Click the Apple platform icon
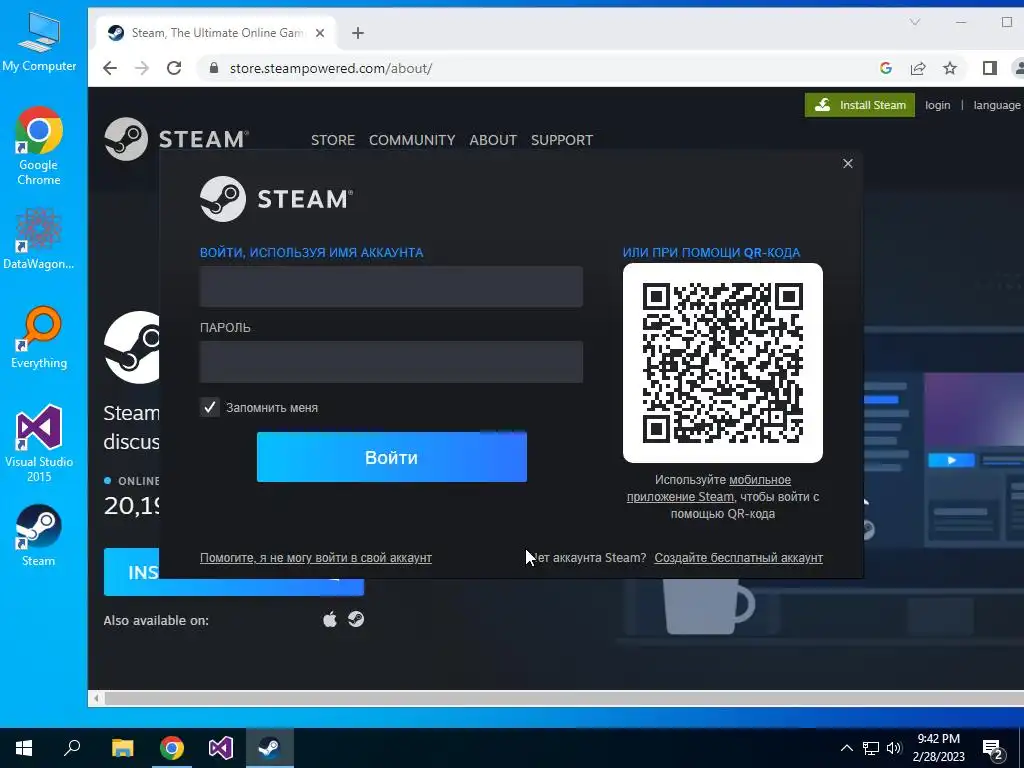This screenshot has width=1024, height=768. coord(330,619)
